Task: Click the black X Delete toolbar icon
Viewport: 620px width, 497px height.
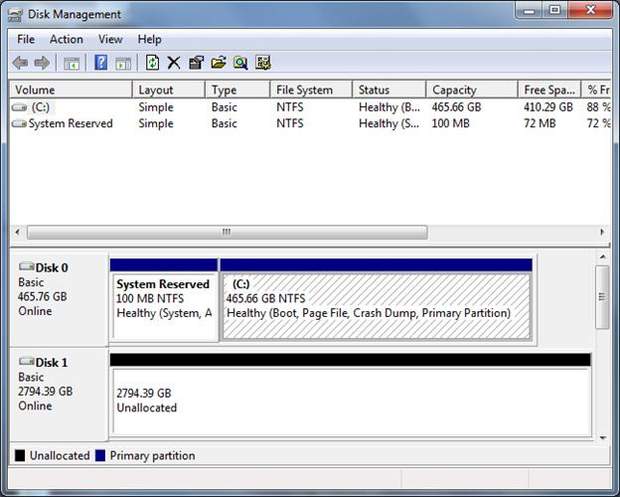Action: tap(174, 63)
